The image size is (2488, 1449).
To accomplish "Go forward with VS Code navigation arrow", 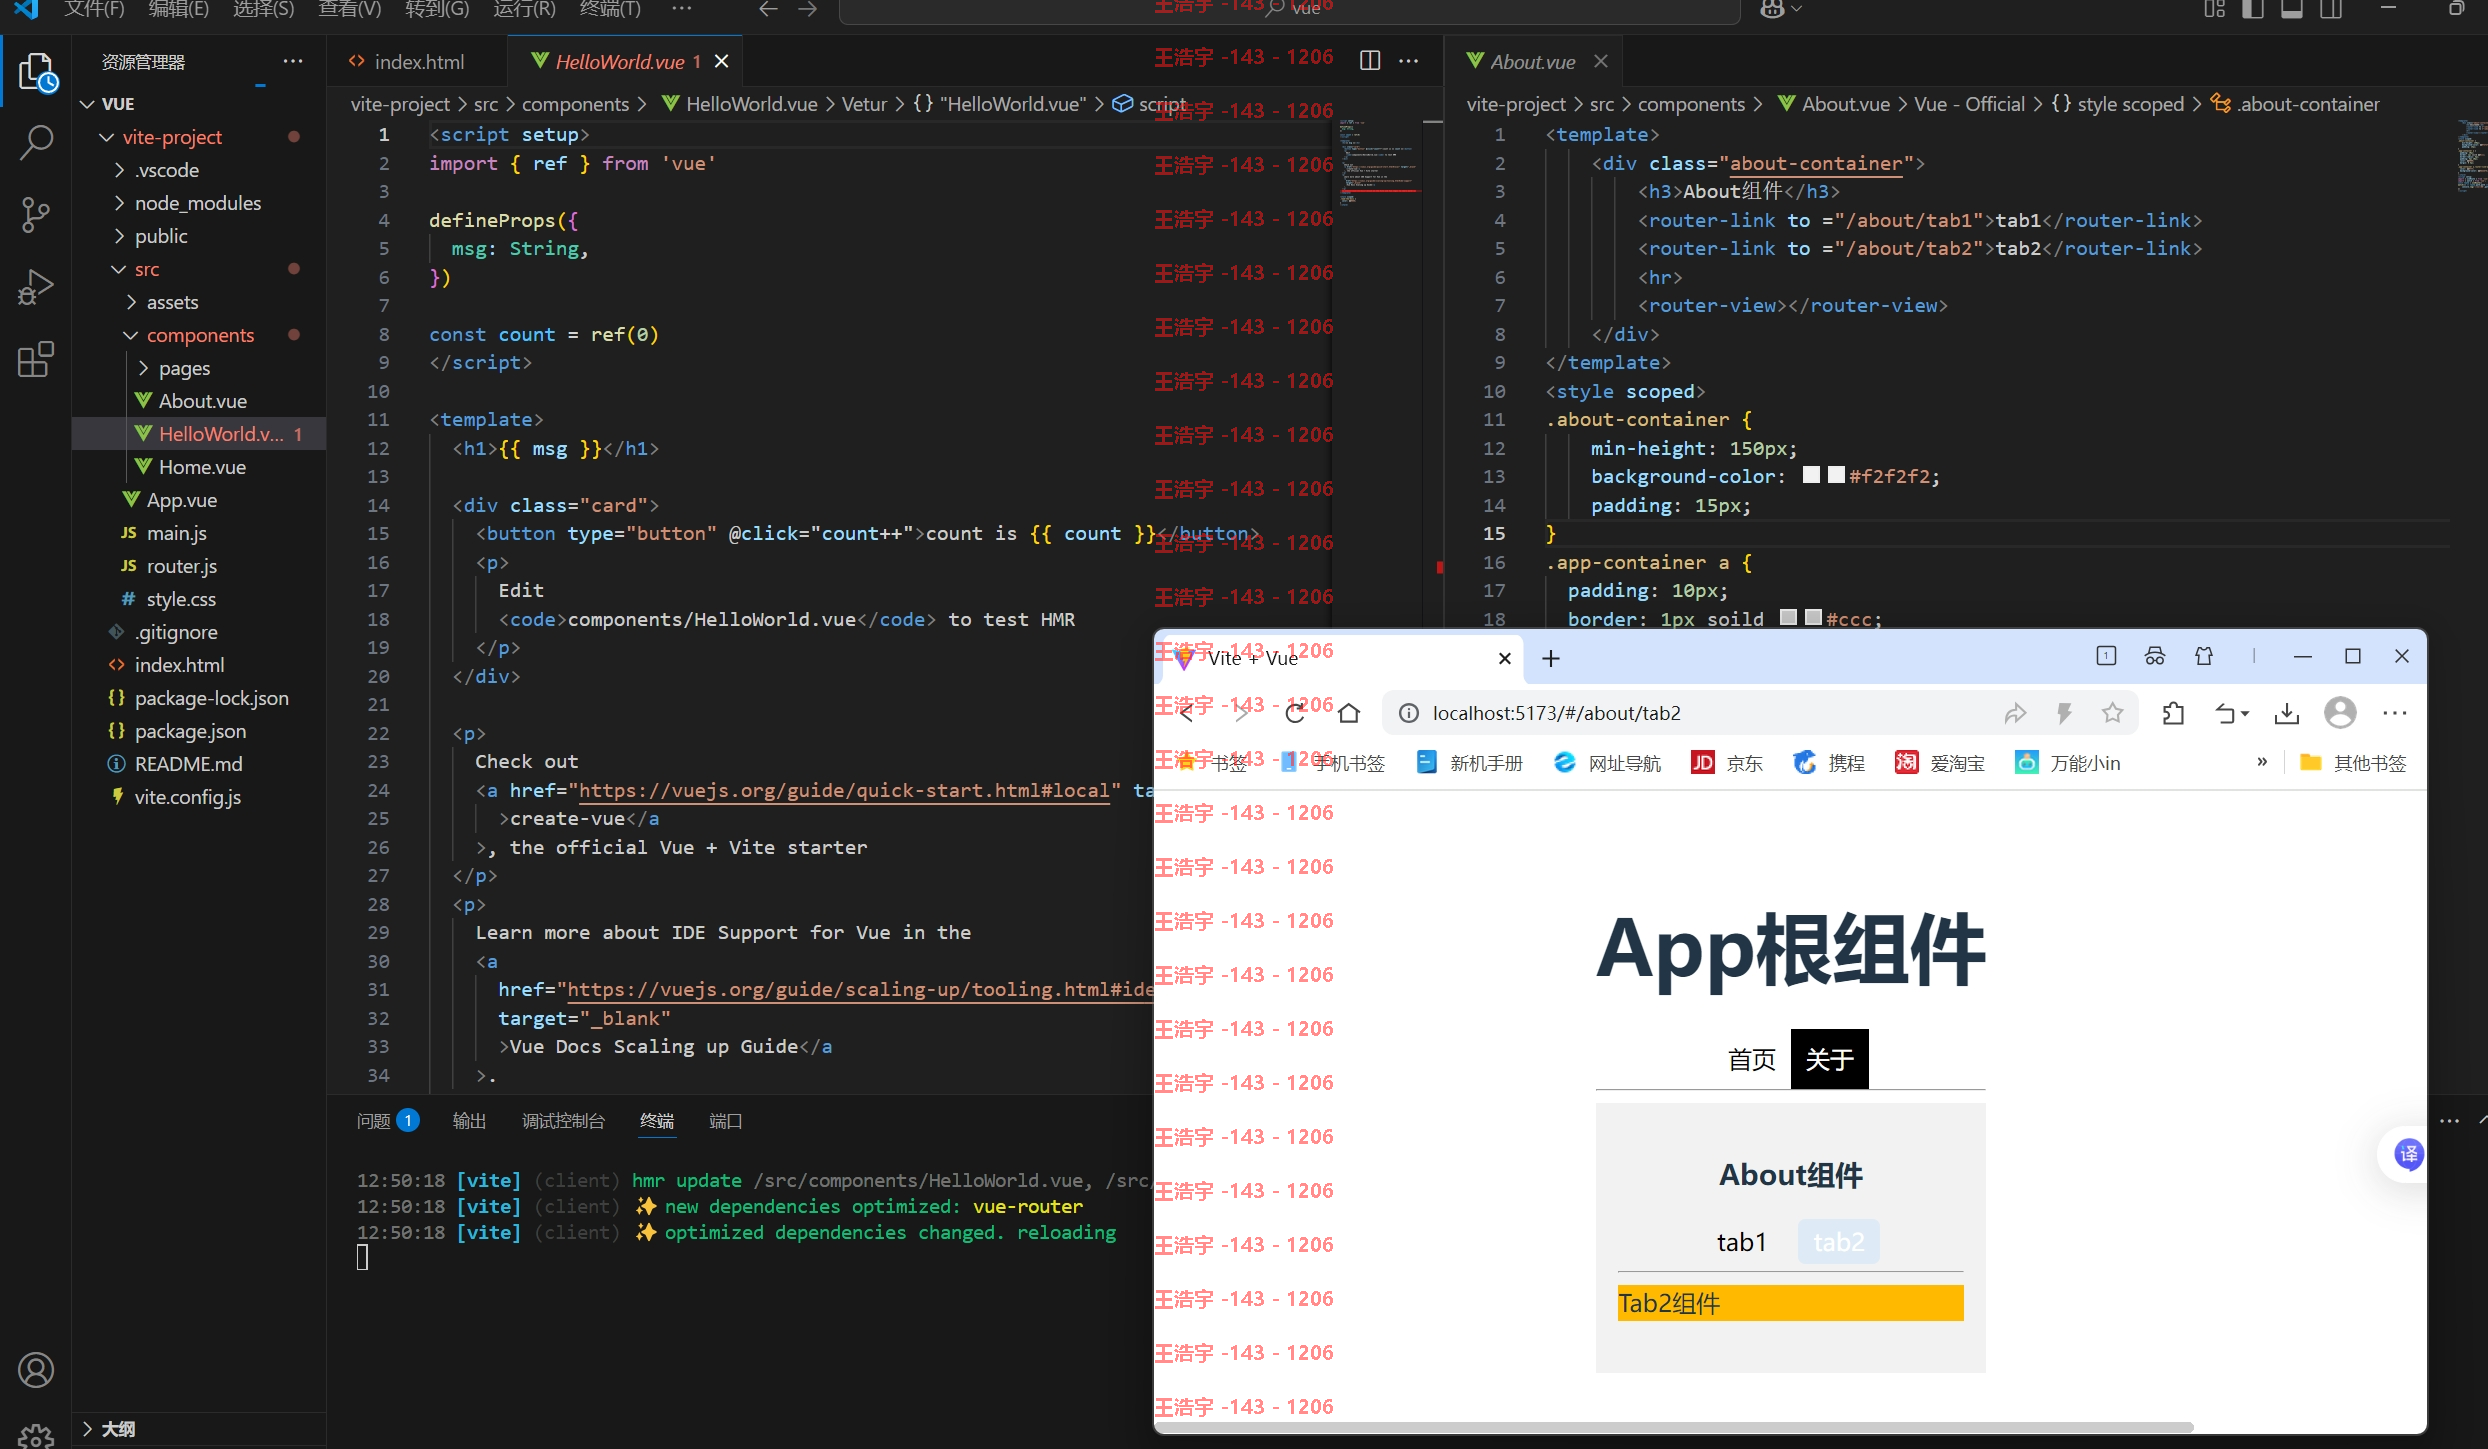I will click(x=808, y=9).
